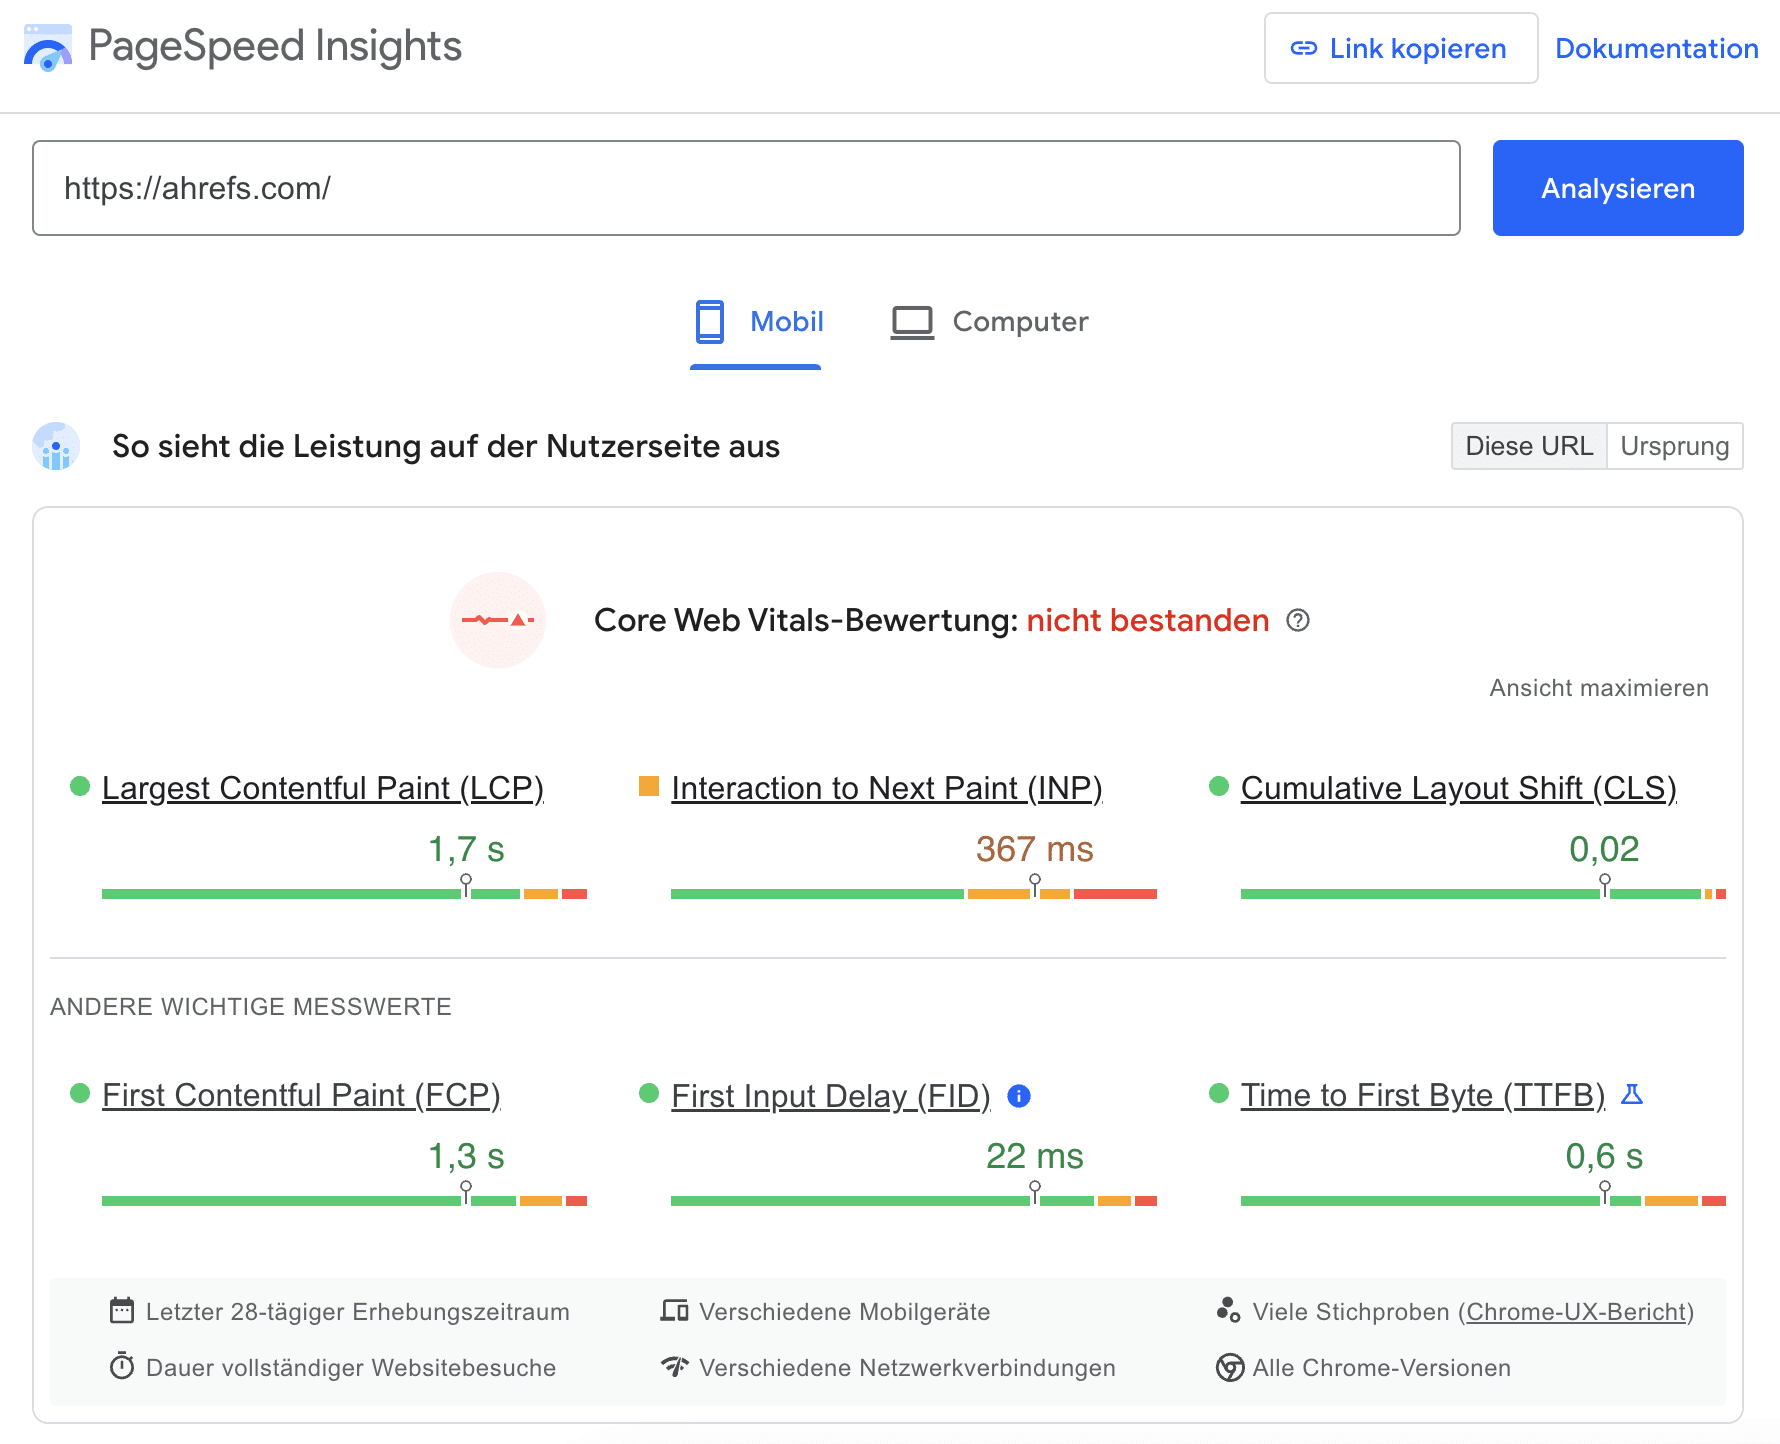Click the FID distribution bar

914,1201
